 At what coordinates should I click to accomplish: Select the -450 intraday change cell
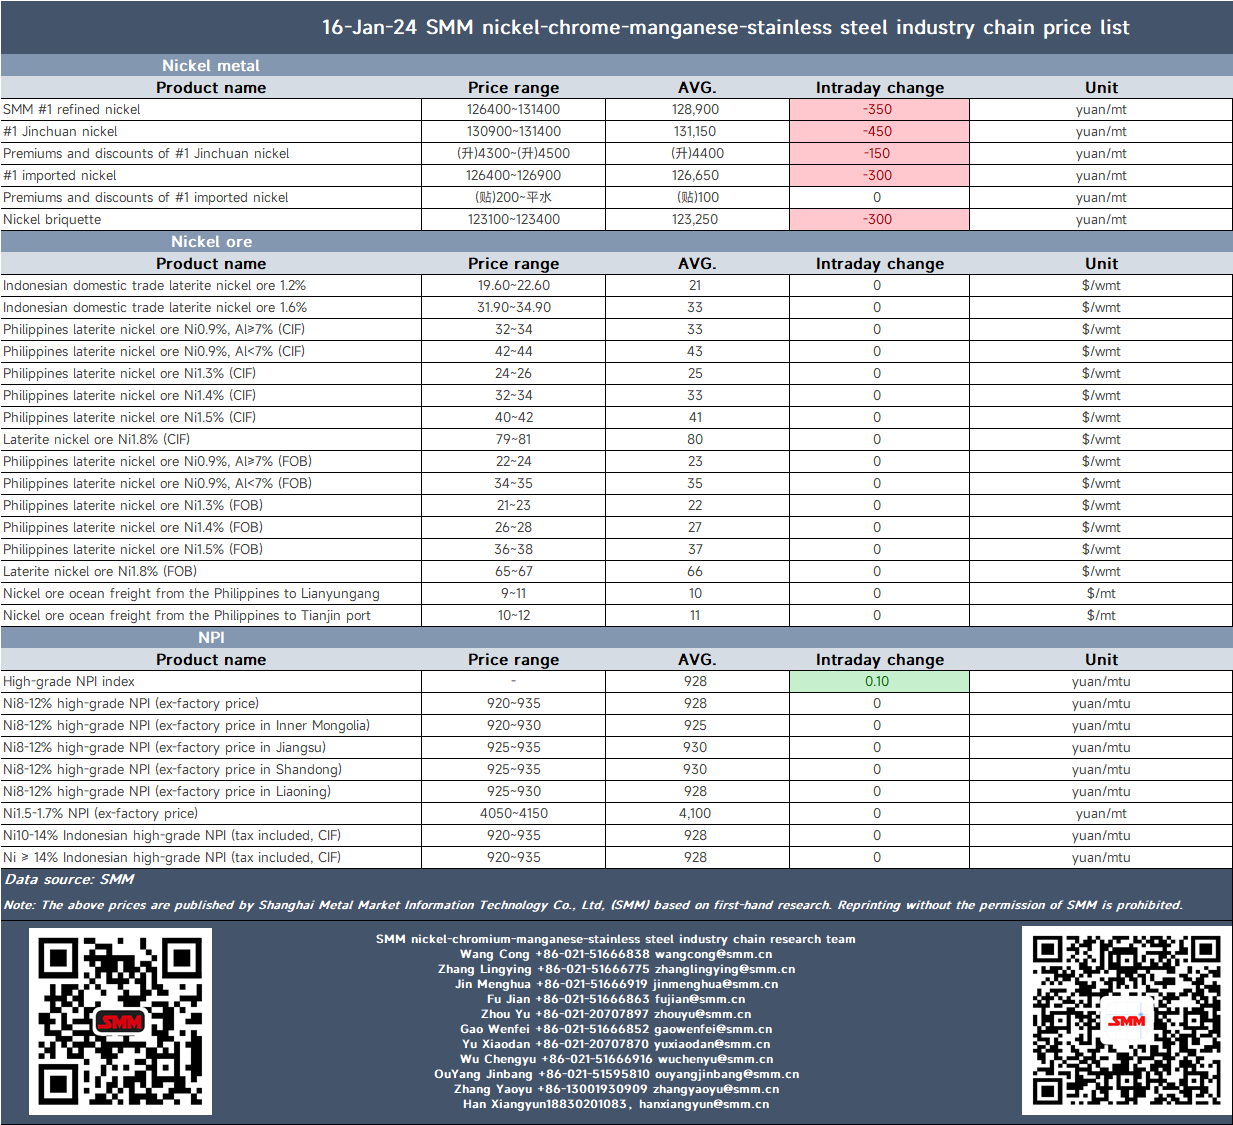pyautogui.click(x=879, y=131)
